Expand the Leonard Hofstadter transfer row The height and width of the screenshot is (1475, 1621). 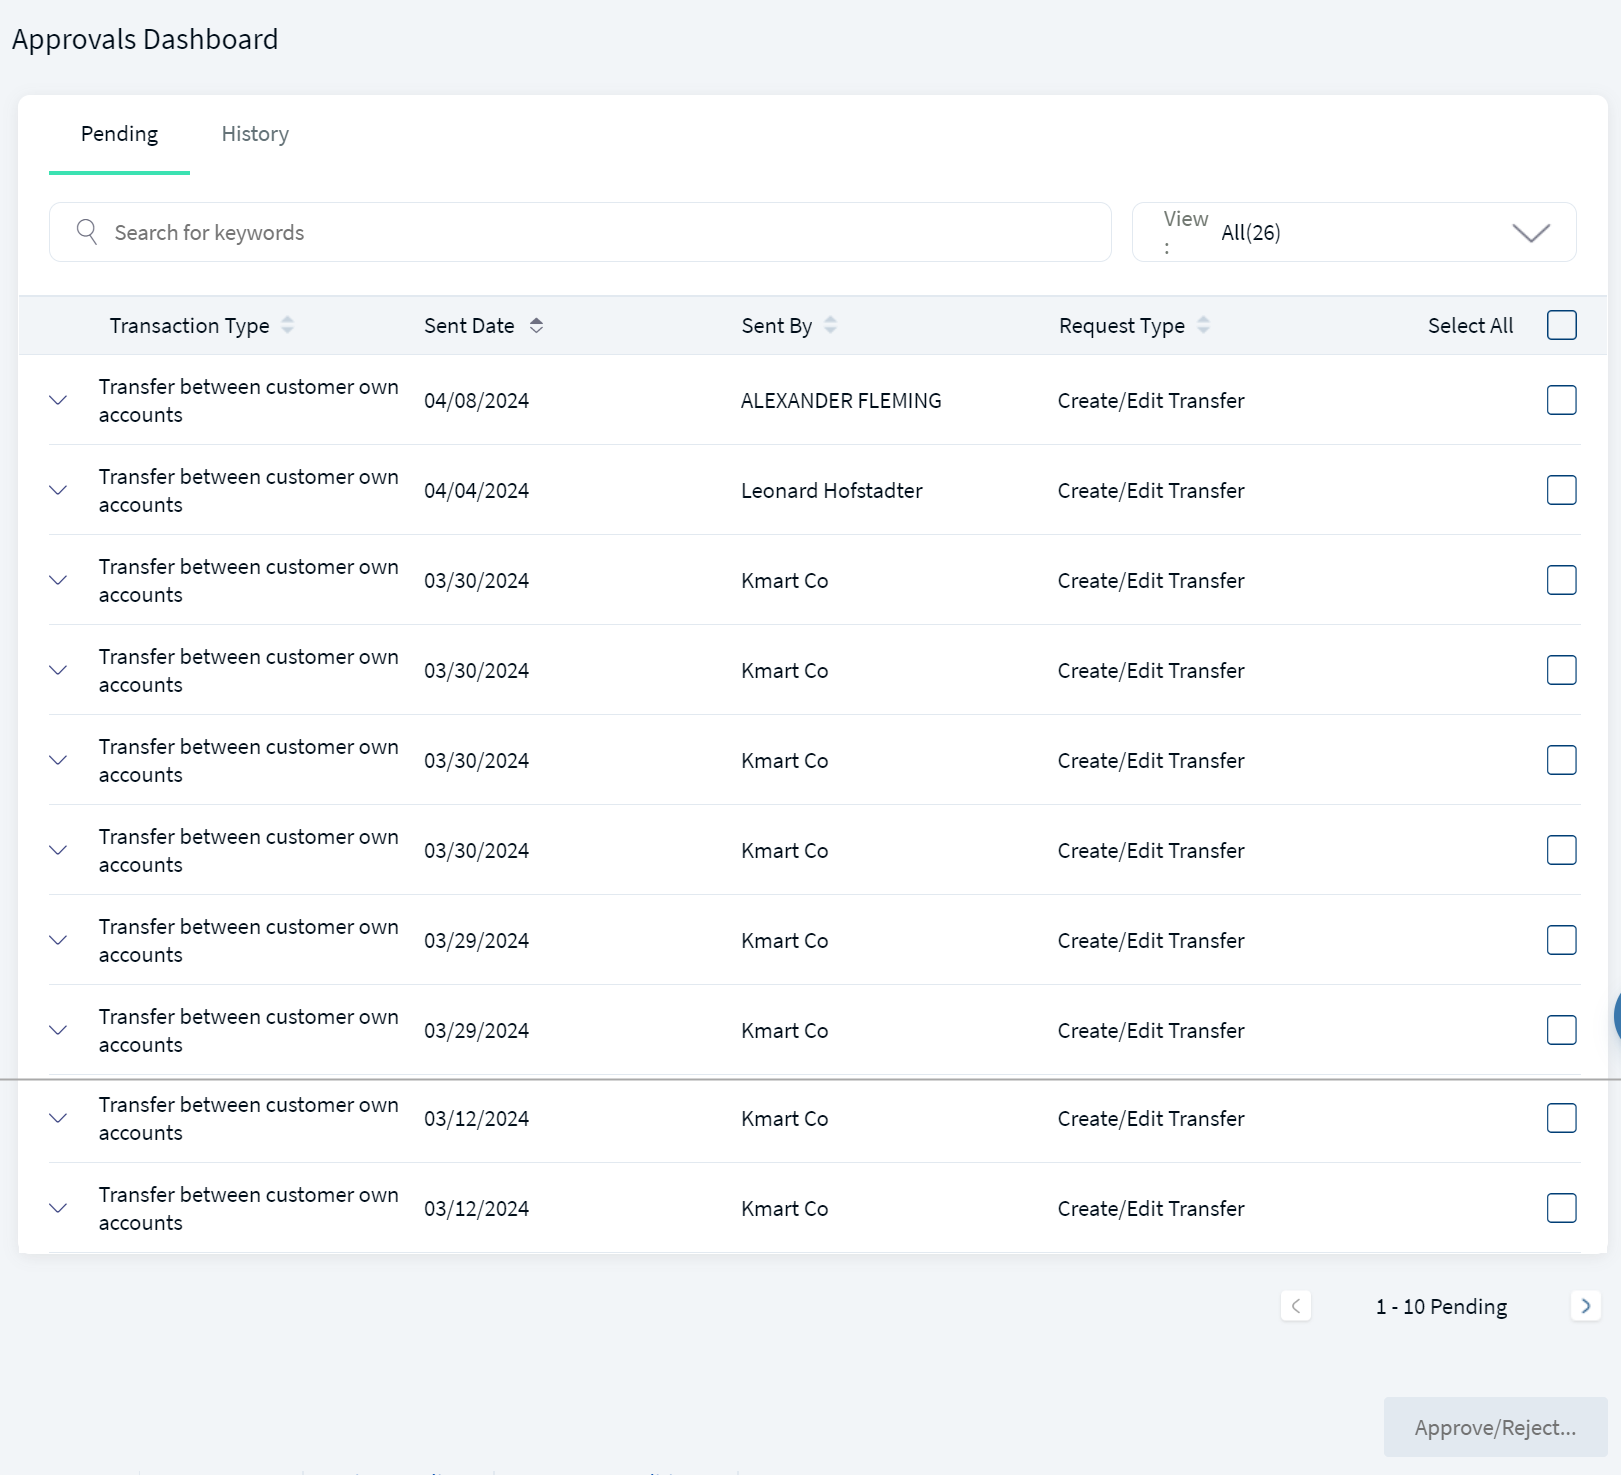point(58,490)
